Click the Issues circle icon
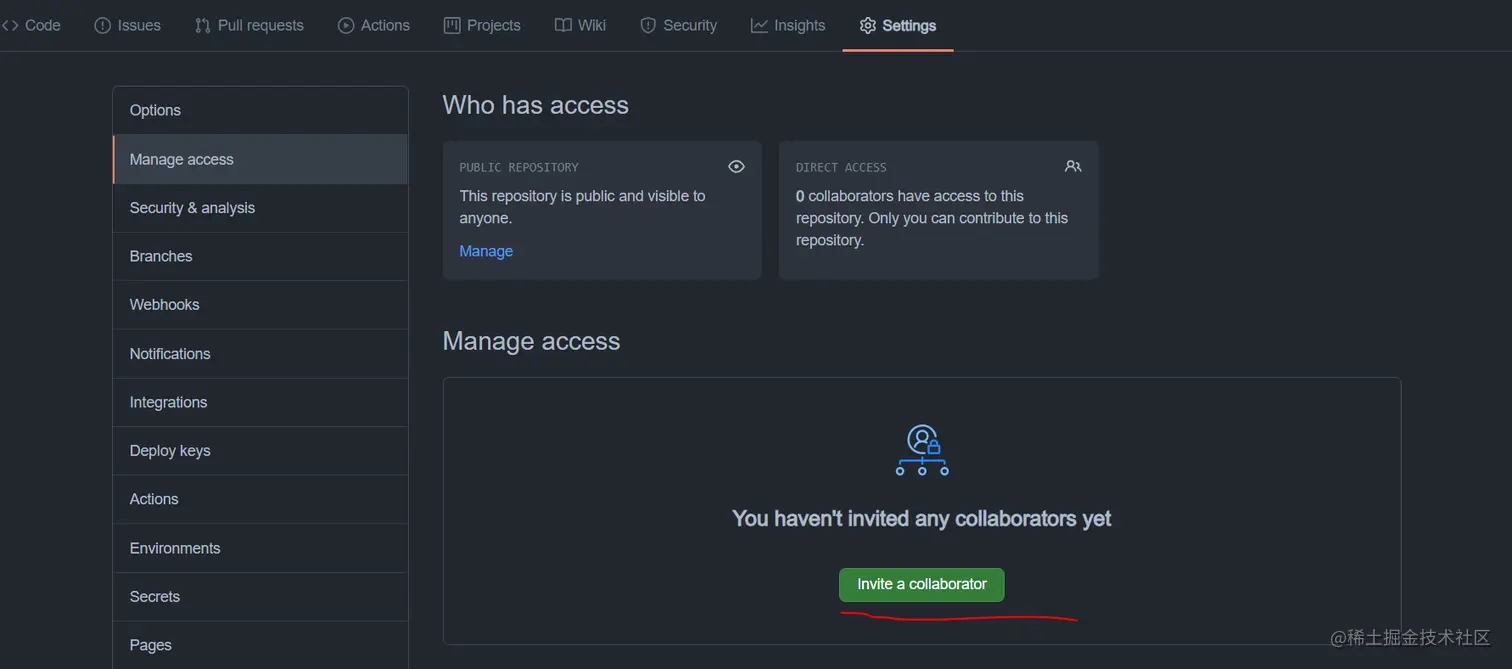This screenshot has height=669, width=1512. (102, 26)
